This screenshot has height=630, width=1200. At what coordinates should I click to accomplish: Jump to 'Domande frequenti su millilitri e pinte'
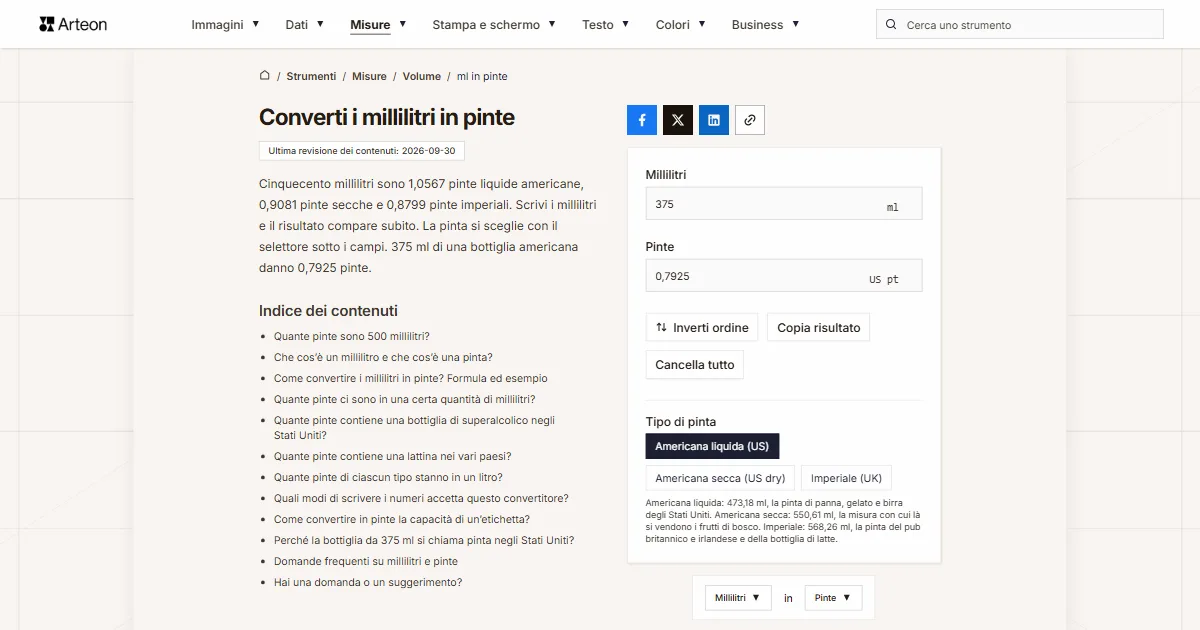(366, 561)
